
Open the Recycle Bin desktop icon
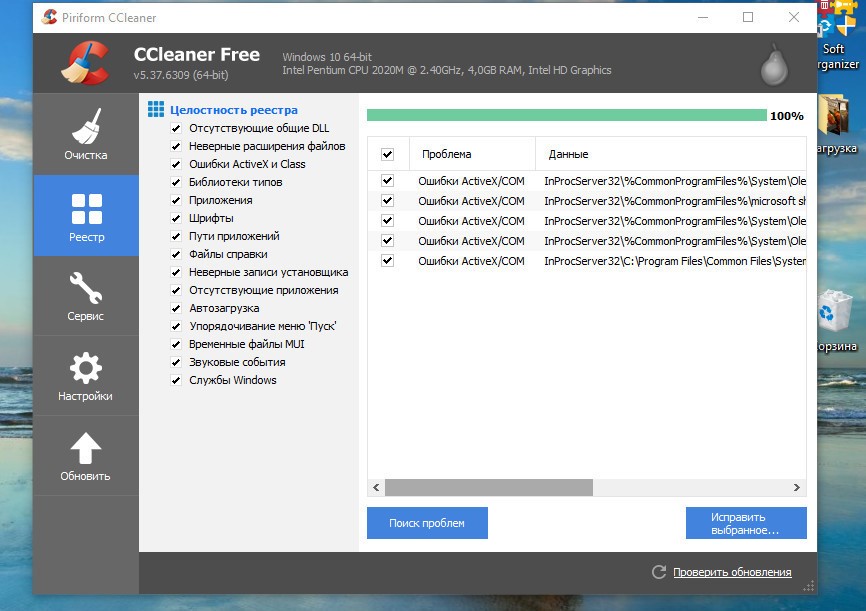pyautogui.click(x=834, y=310)
